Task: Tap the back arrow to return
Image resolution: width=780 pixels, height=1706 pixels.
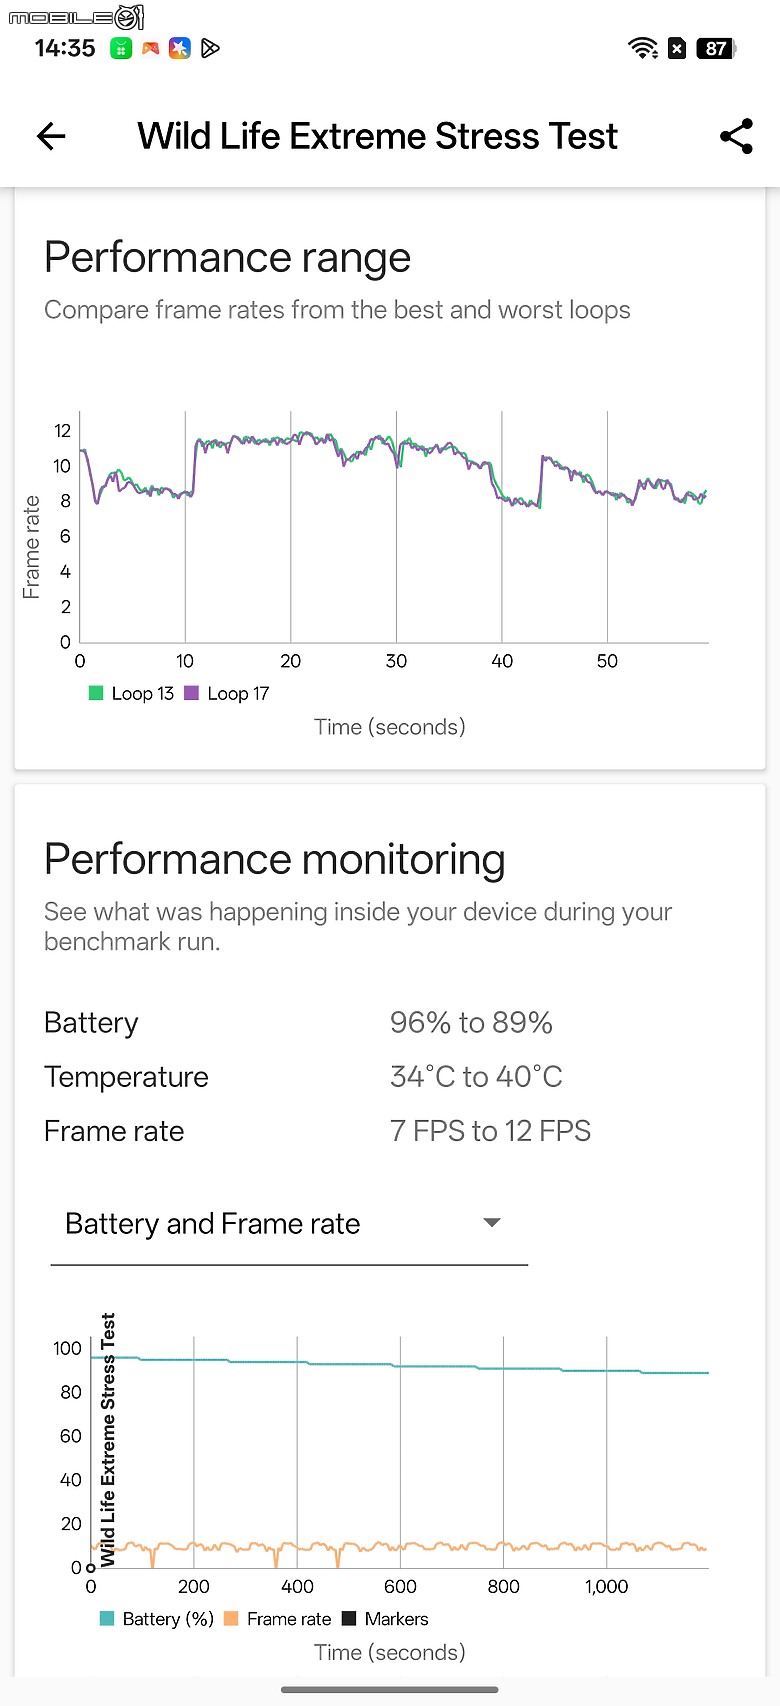Action: 50,136
